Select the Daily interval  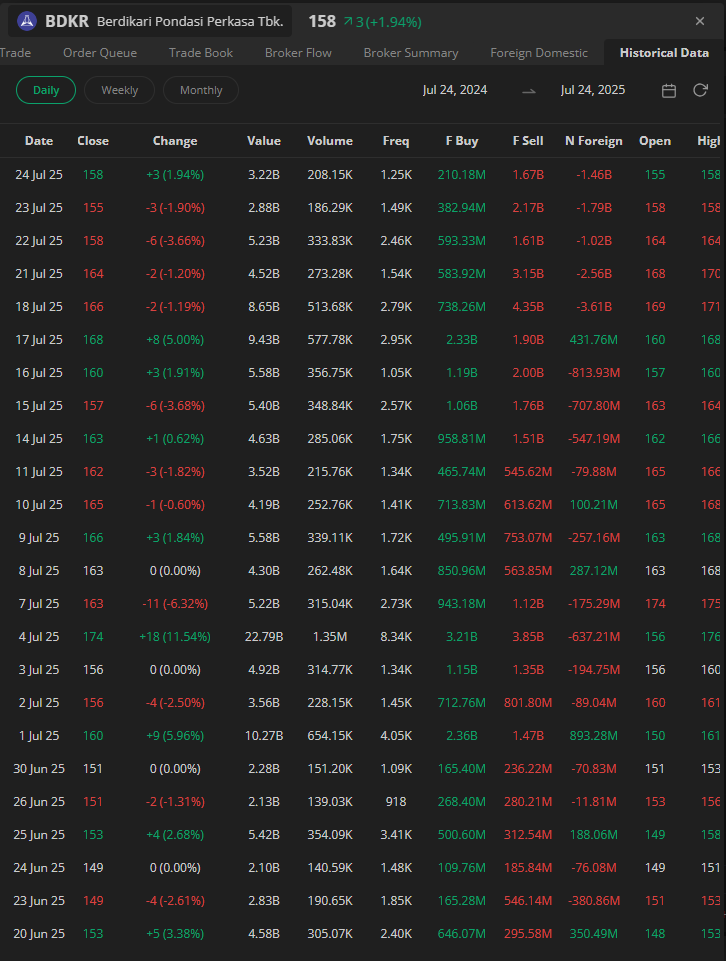point(46,90)
